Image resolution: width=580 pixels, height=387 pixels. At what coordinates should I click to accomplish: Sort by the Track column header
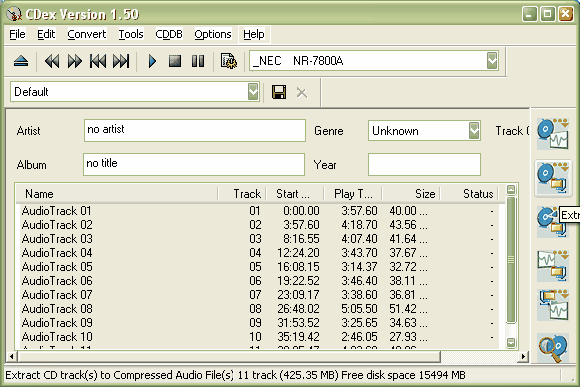(x=242, y=194)
